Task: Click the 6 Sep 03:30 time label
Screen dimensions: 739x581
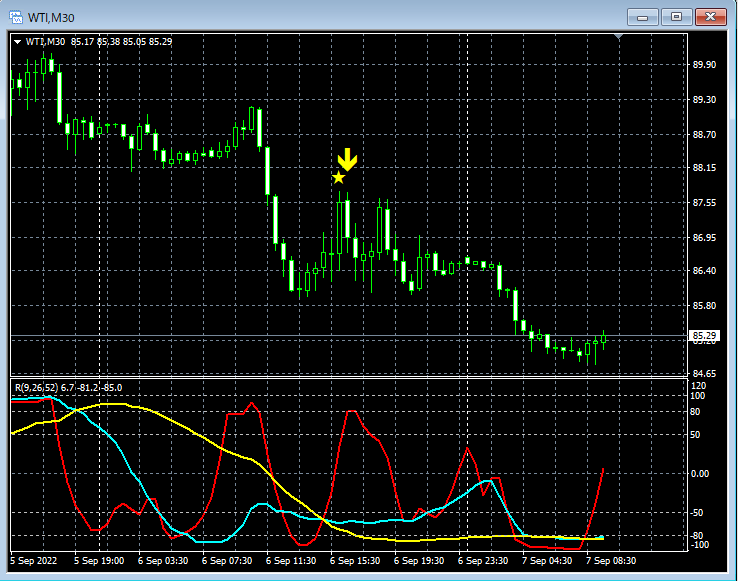Action: pos(163,561)
